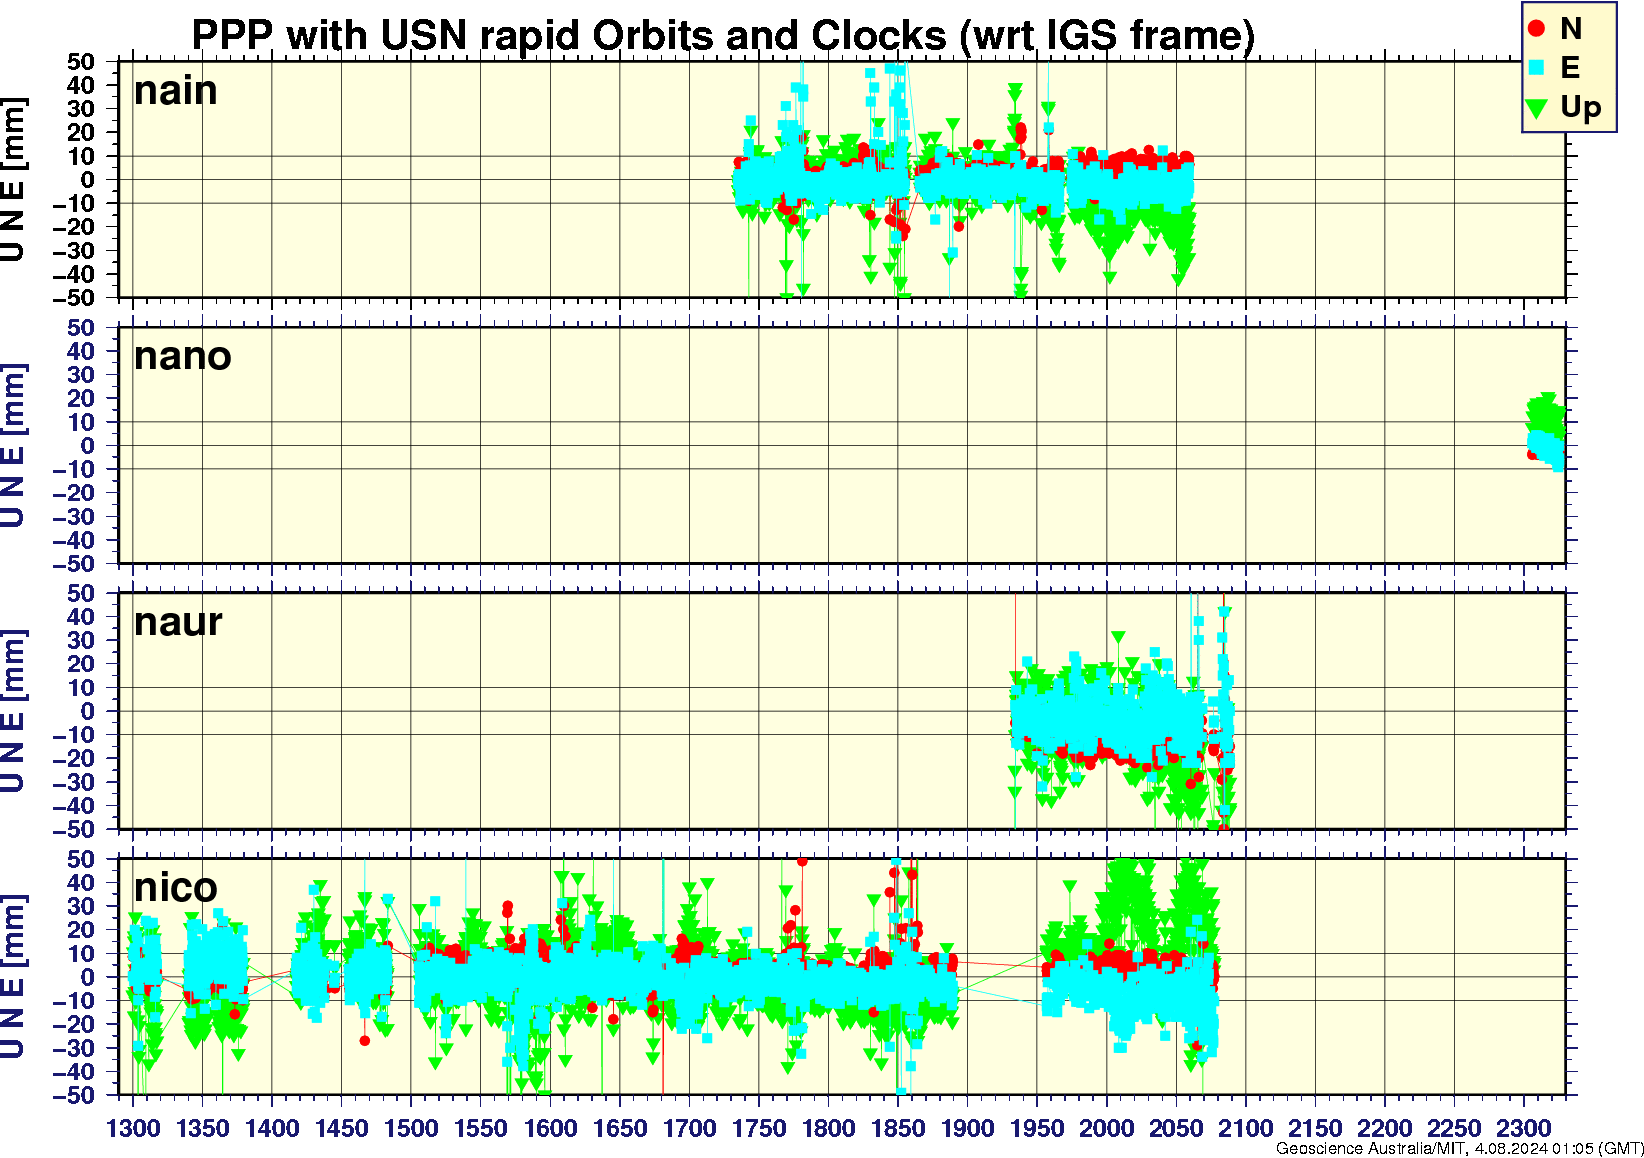Click the -50 y-axis value of nain panel

coord(73,298)
